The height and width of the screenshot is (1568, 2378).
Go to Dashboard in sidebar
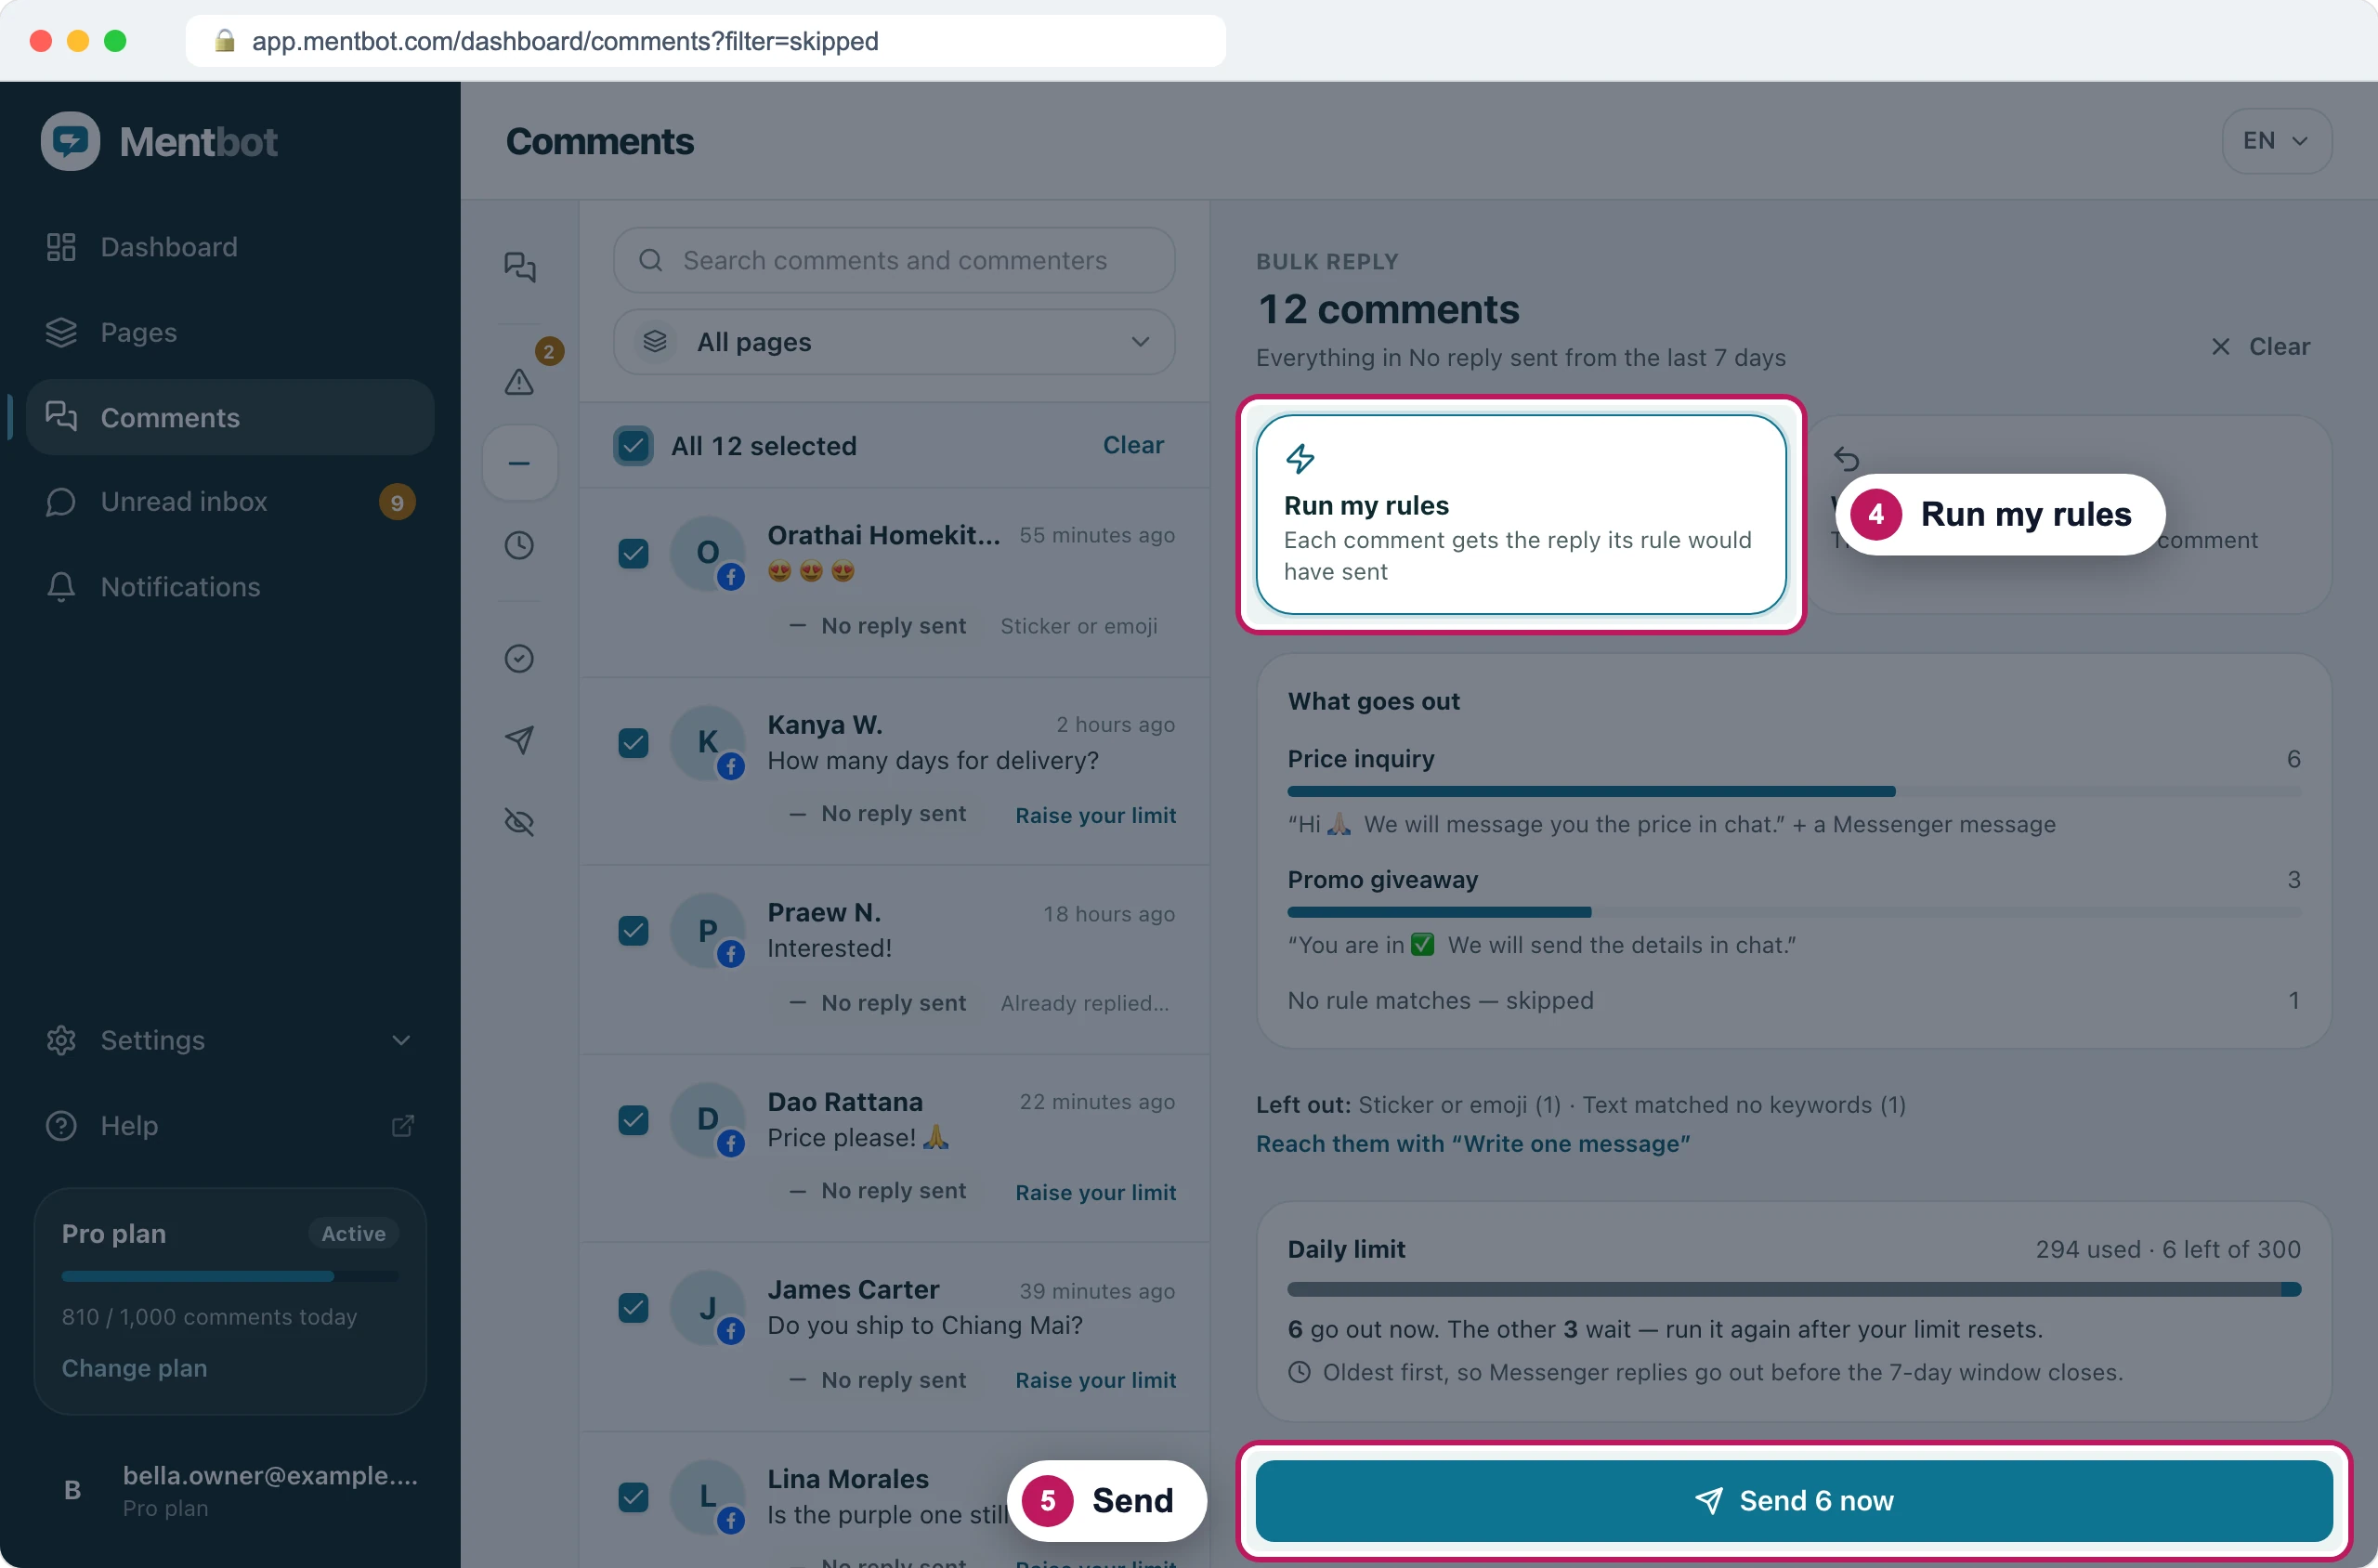pyautogui.click(x=230, y=247)
